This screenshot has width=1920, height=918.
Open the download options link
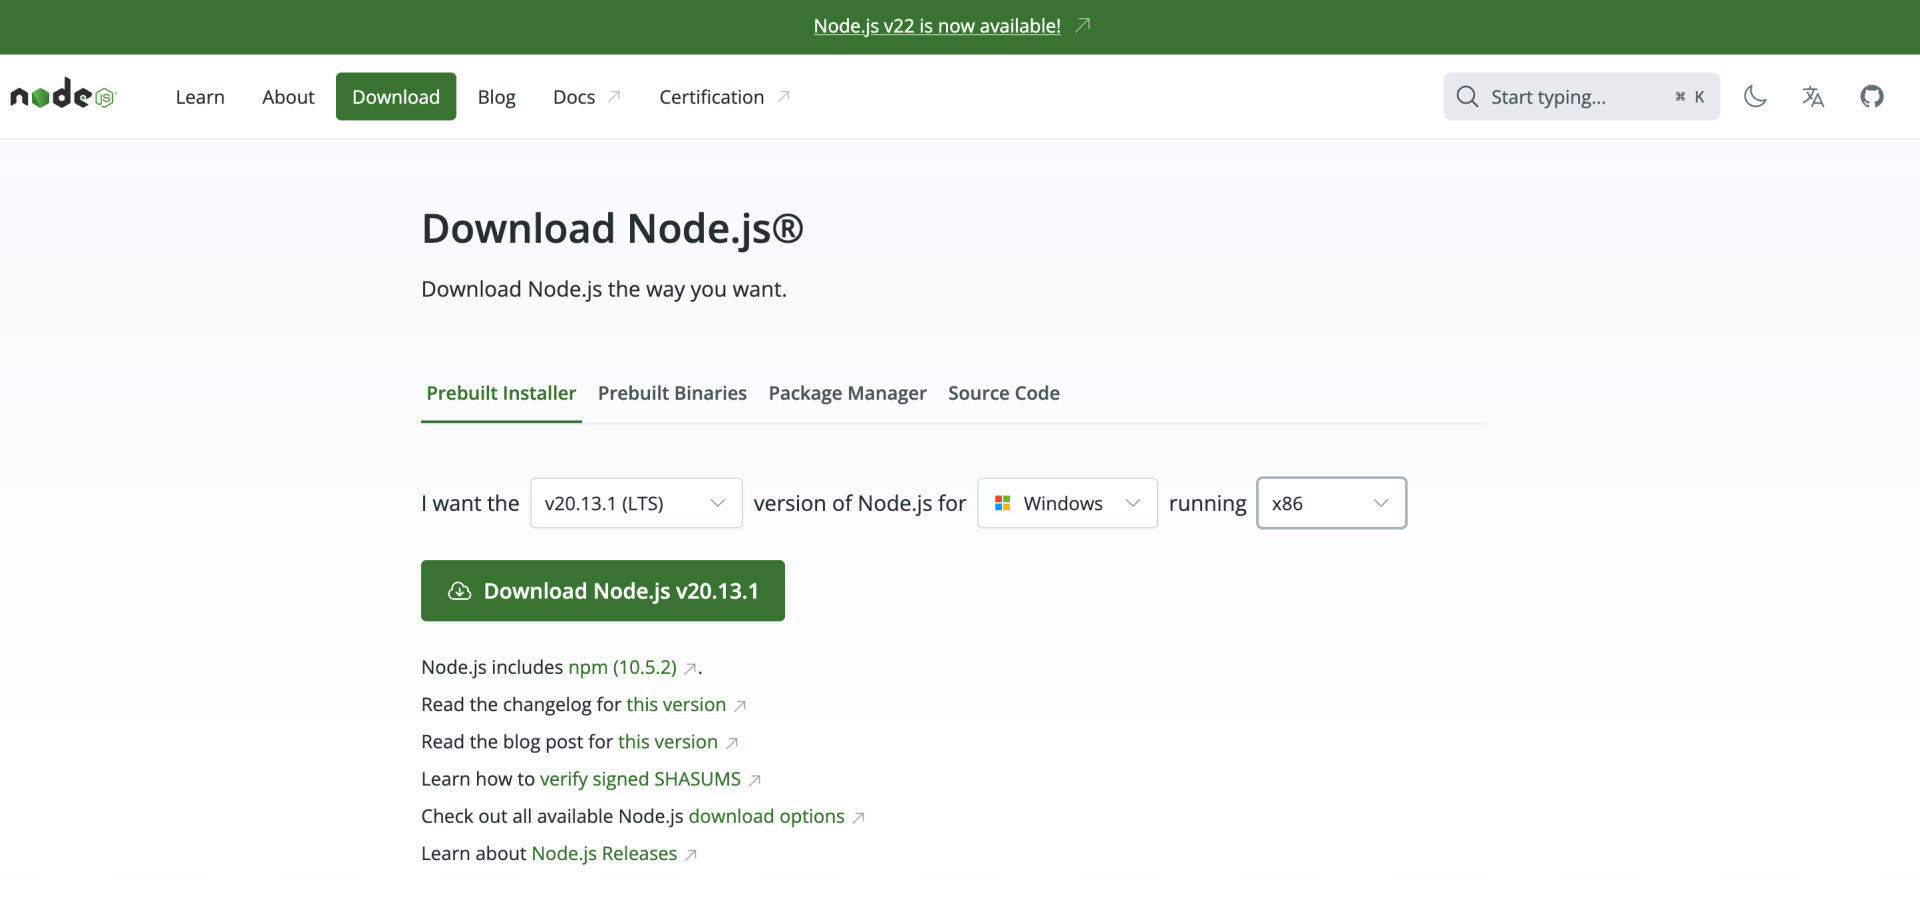(767, 816)
